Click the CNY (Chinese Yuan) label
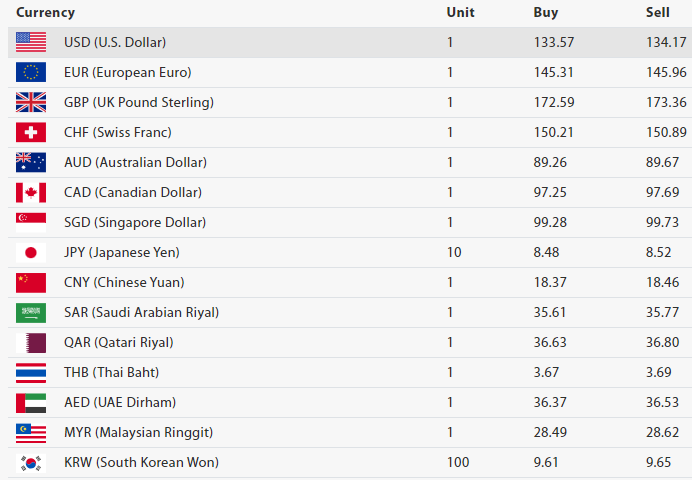 pyautogui.click(x=124, y=282)
